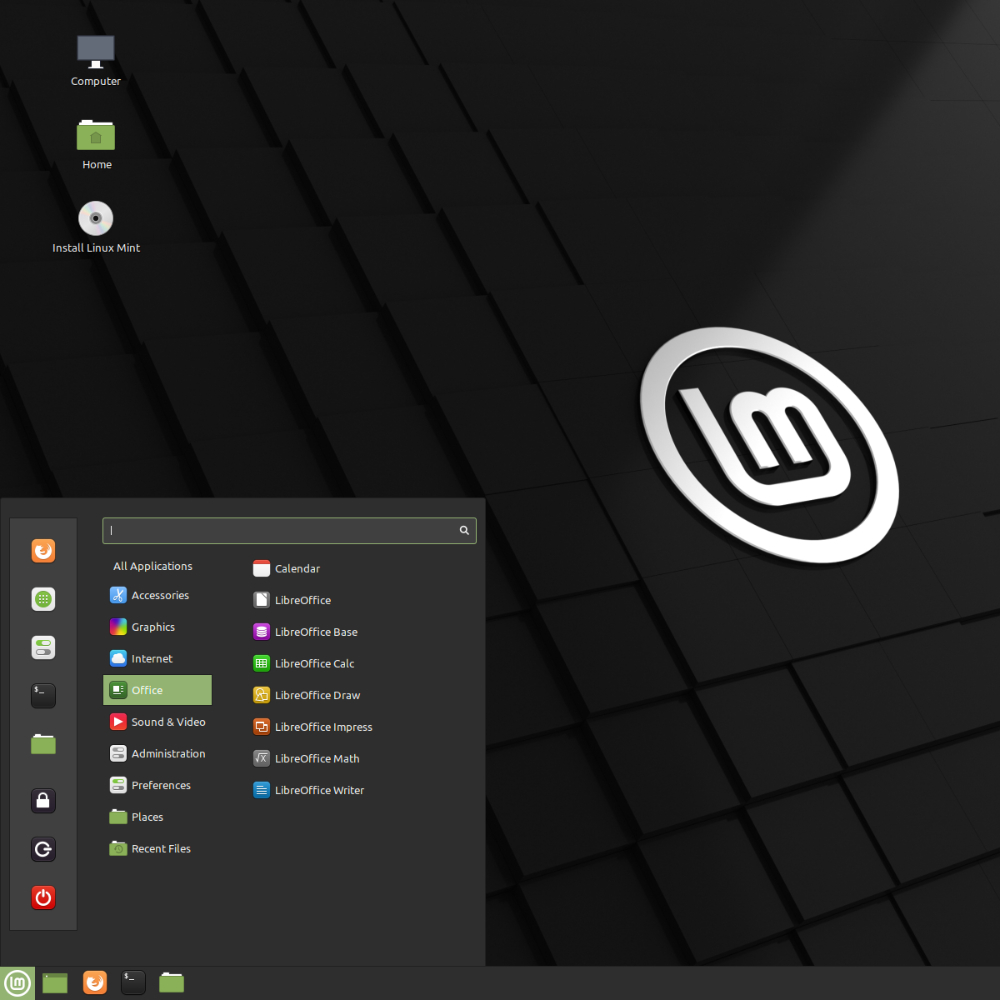Image resolution: width=1000 pixels, height=1000 pixels.
Task: Click the 'LibreOffice Math' label text
Action: [x=317, y=758]
